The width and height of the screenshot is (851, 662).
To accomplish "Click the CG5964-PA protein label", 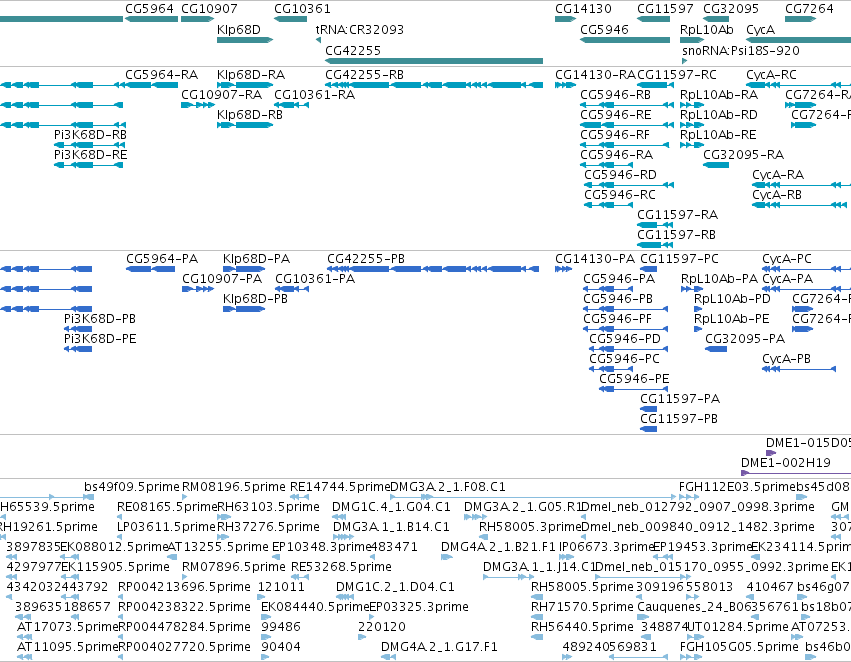I will click(x=162, y=258).
